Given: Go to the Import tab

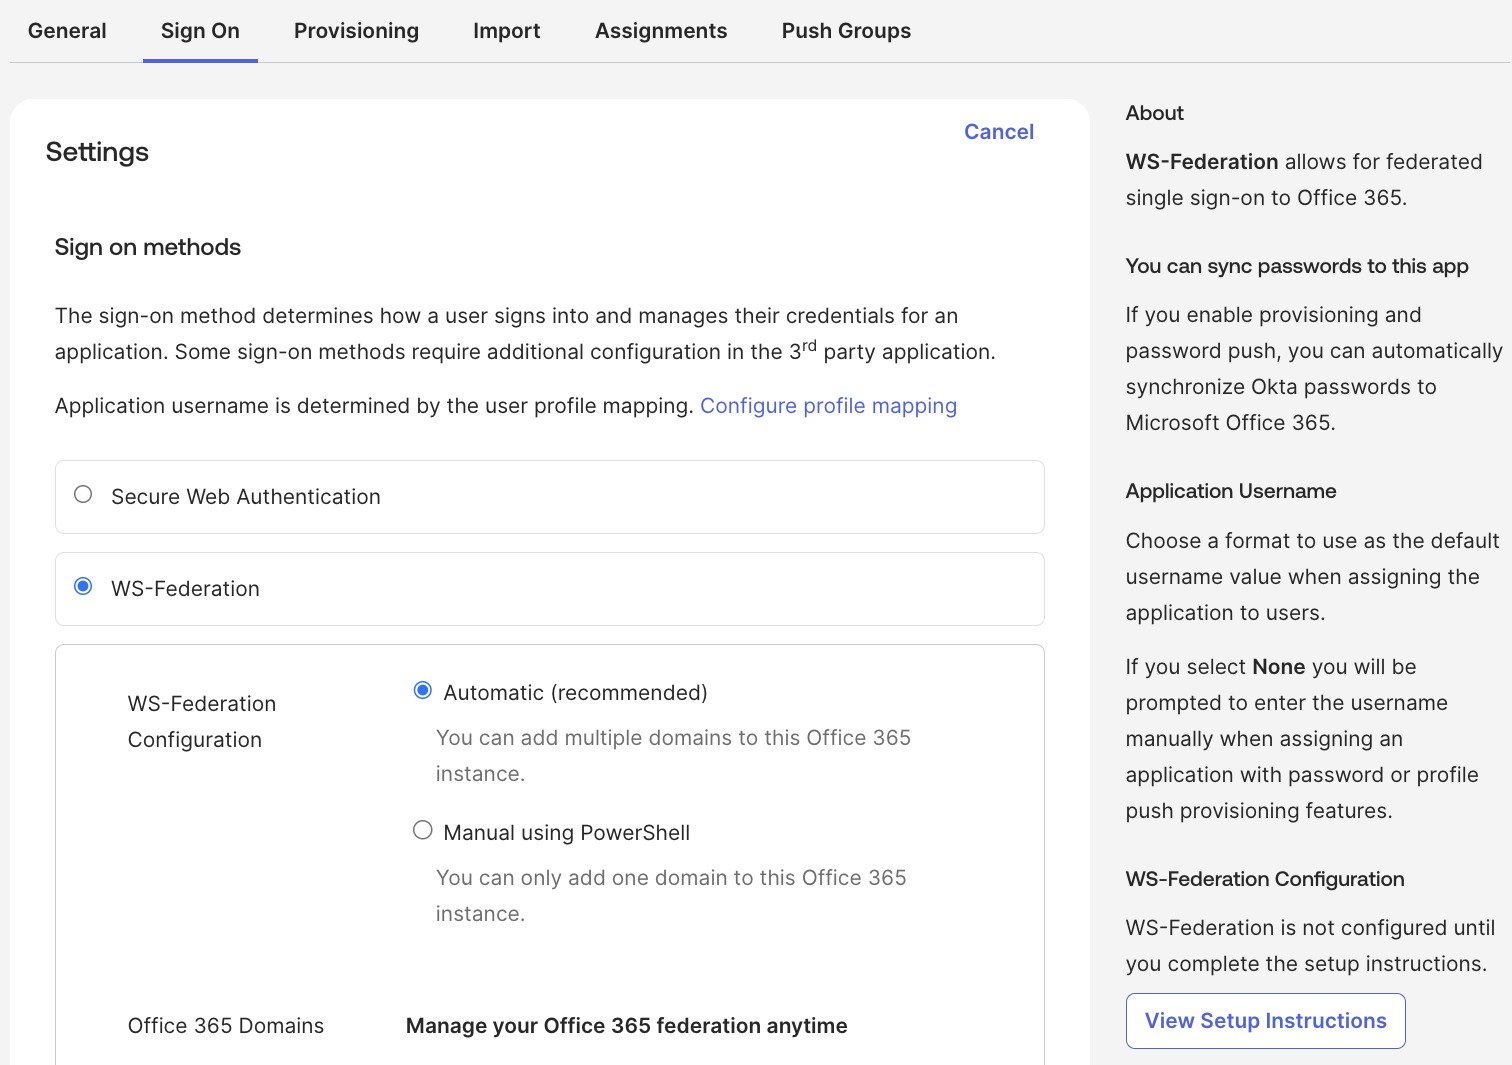Looking at the screenshot, I should [506, 31].
